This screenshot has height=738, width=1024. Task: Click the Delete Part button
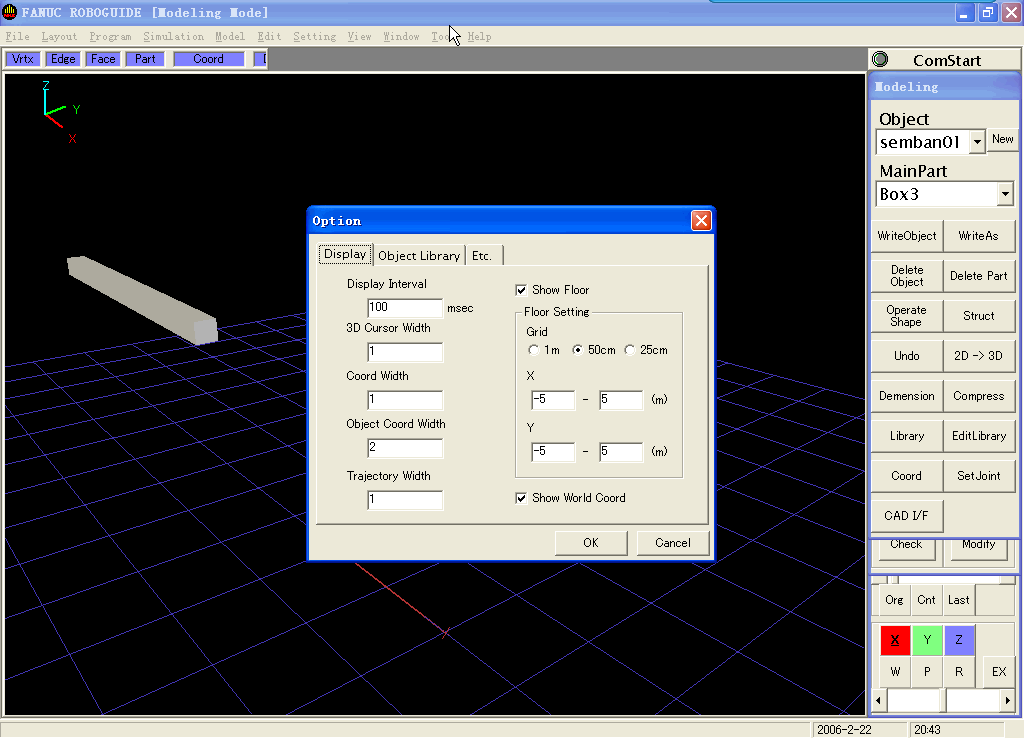[978, 276]
